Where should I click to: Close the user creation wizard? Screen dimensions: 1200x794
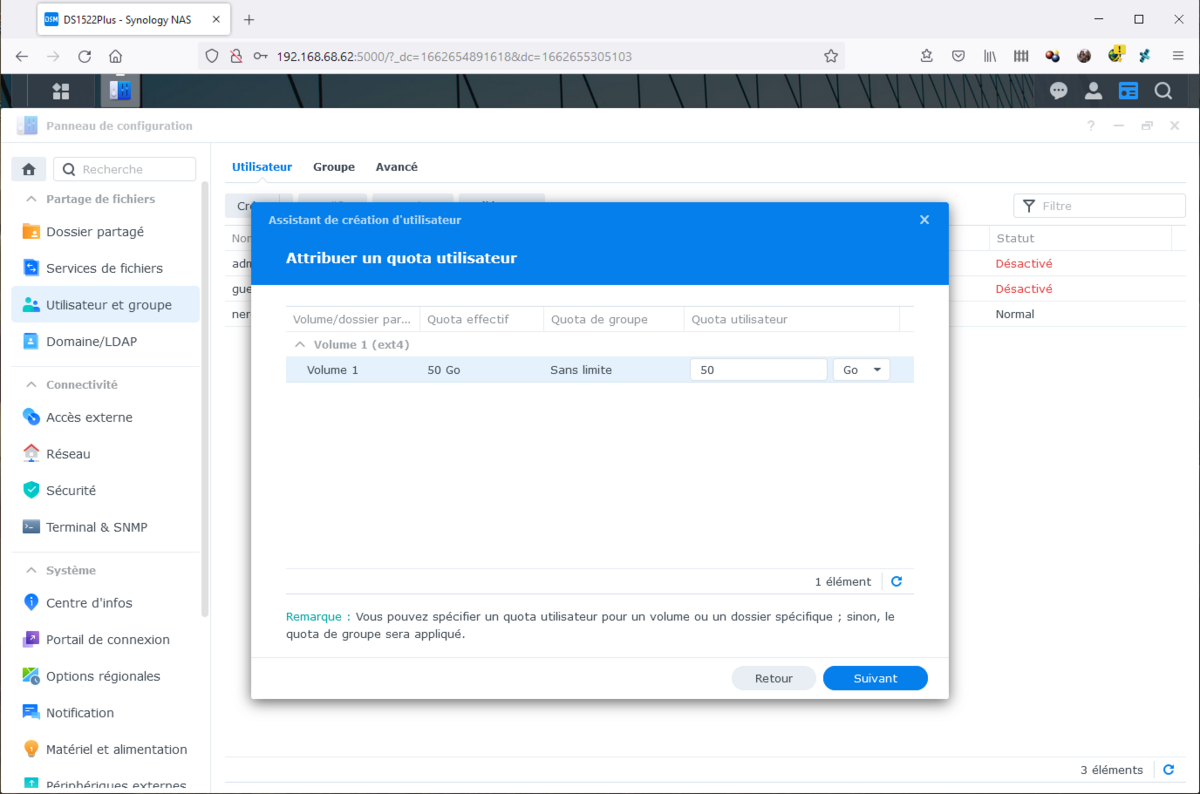coord(924,220)
